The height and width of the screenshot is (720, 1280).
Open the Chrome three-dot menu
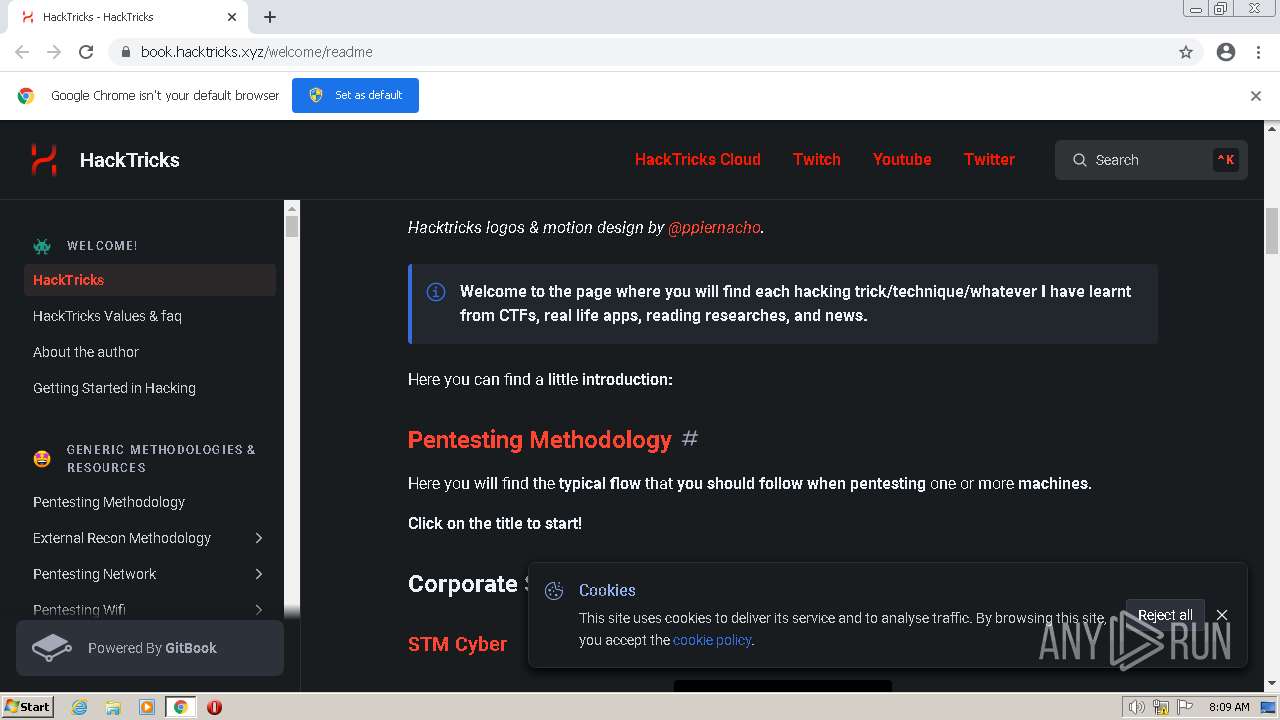pyautogui.click(x=1258, y=52)
